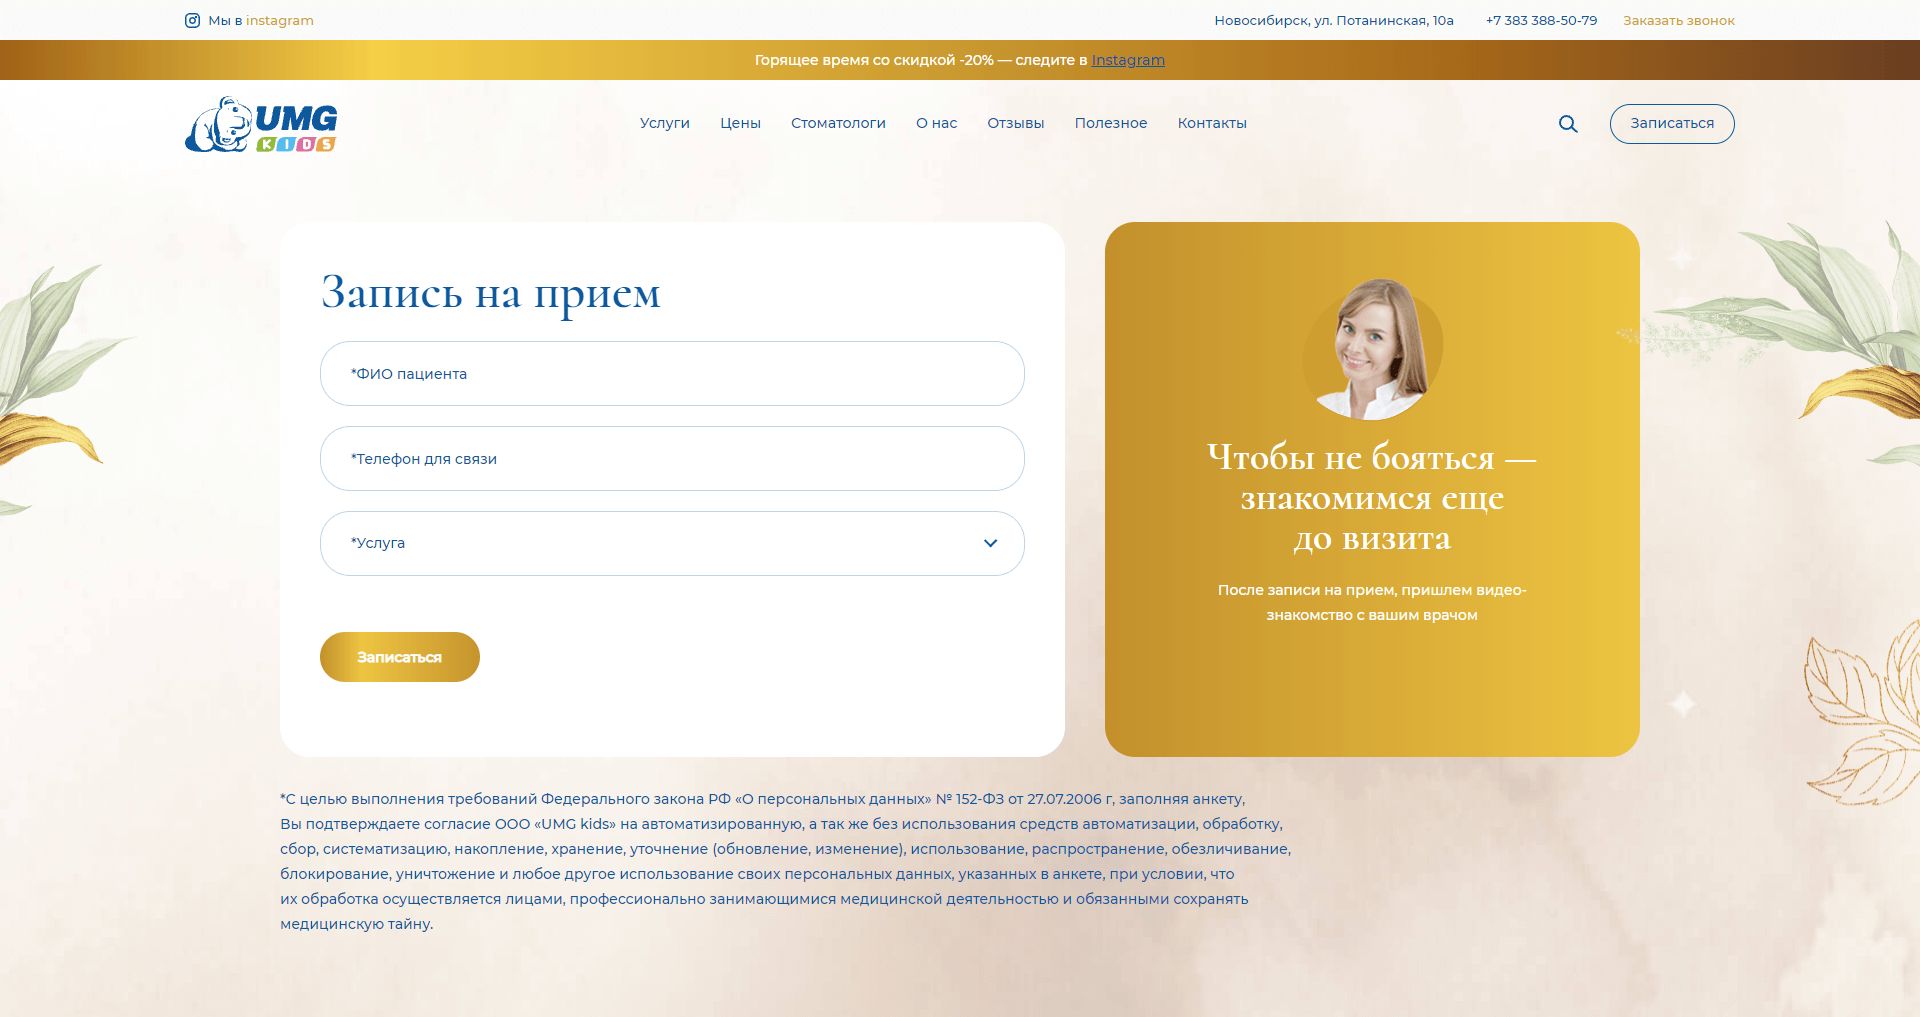The height and width of the screenshot is (1017, 1920).
Task: Submit form with gold Записаться button
Action: pyautogui.click(x=399, y=657)
